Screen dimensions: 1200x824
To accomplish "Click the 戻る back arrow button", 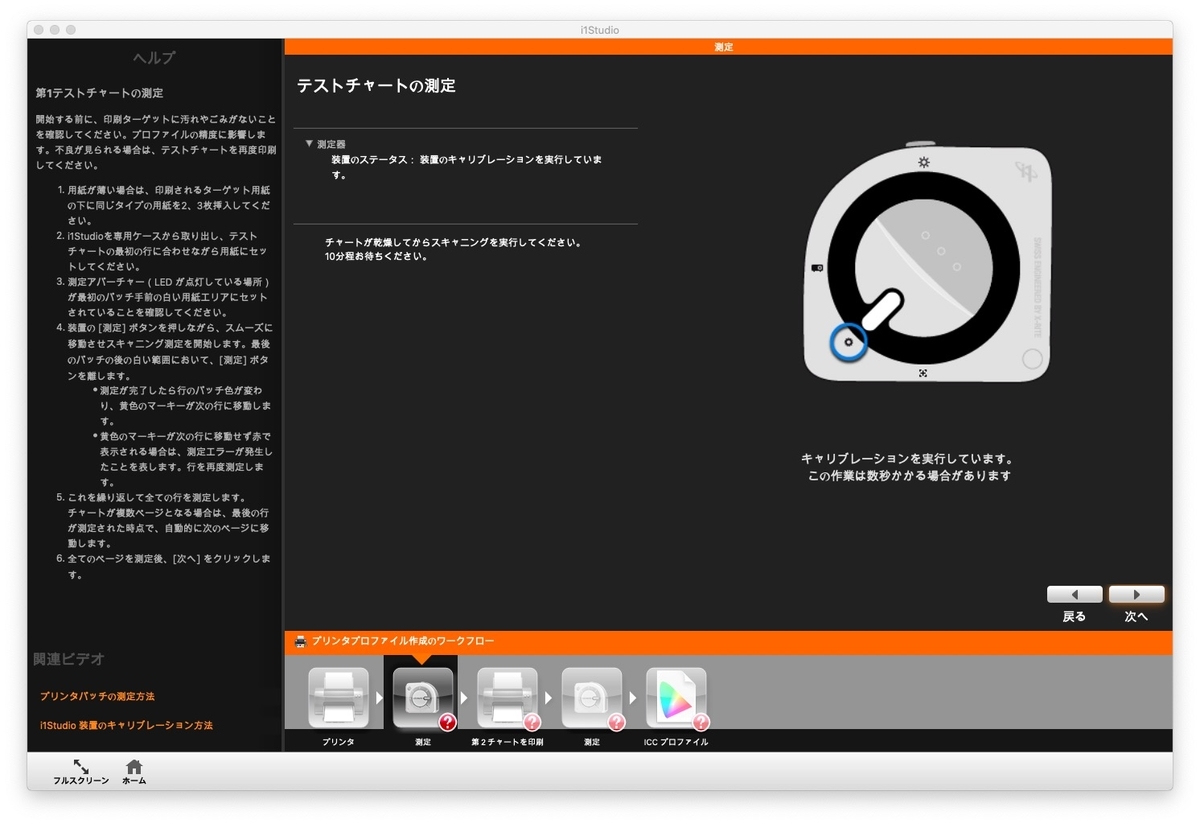I will pos(1074,594).
